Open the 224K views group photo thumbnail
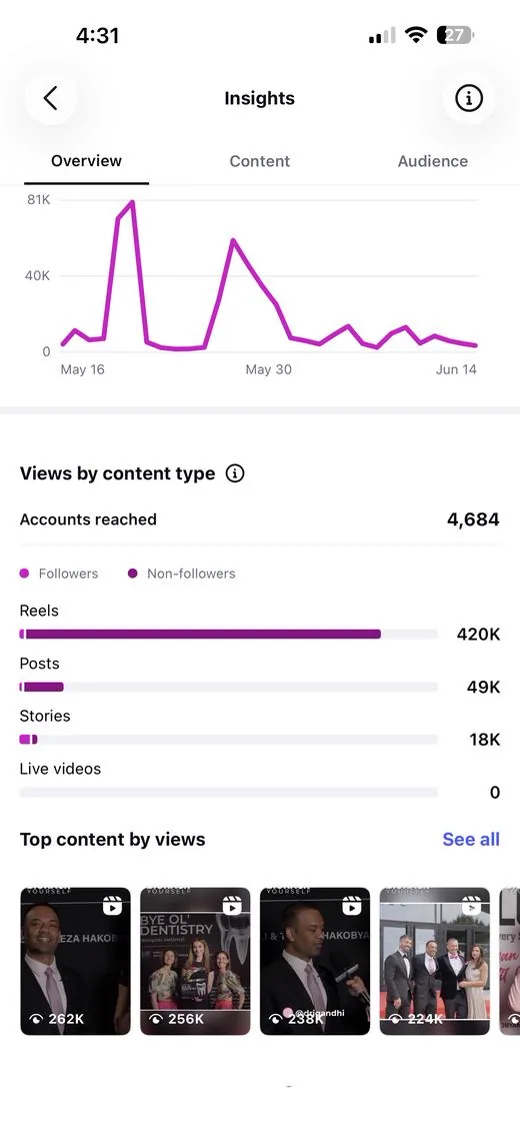Screen dimensions: 520x1128 (x=434, y=961)
